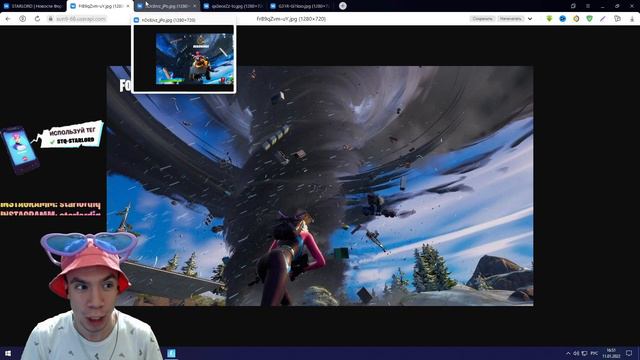Close the active jpg tab
This screenshot has width=640, height=360.
click(x=128, y=6)
